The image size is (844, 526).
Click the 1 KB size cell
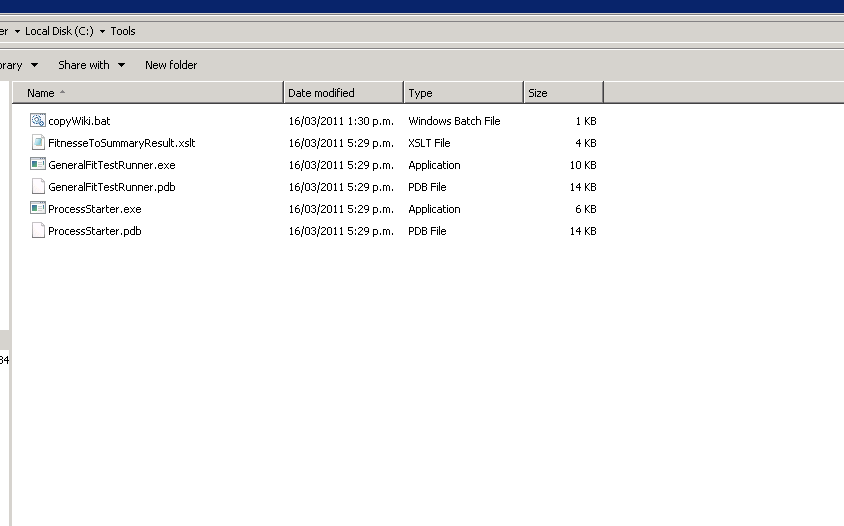click(x=586, y=121)
